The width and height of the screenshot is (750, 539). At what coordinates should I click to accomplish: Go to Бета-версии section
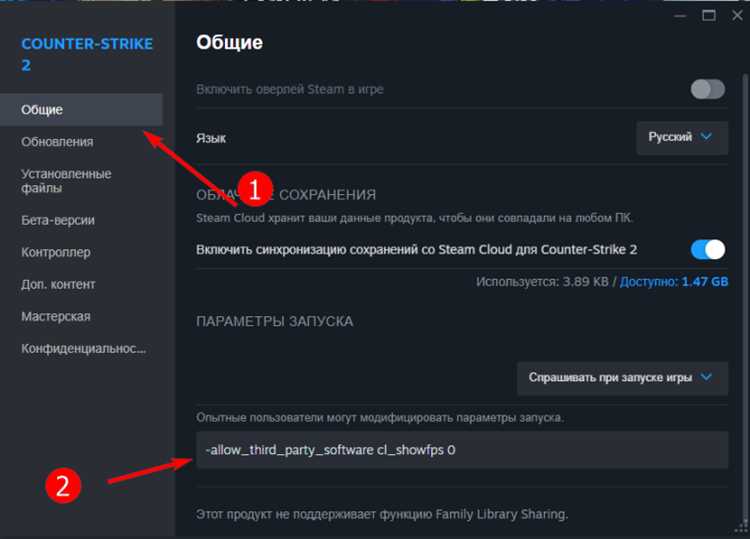click(58, 220)
